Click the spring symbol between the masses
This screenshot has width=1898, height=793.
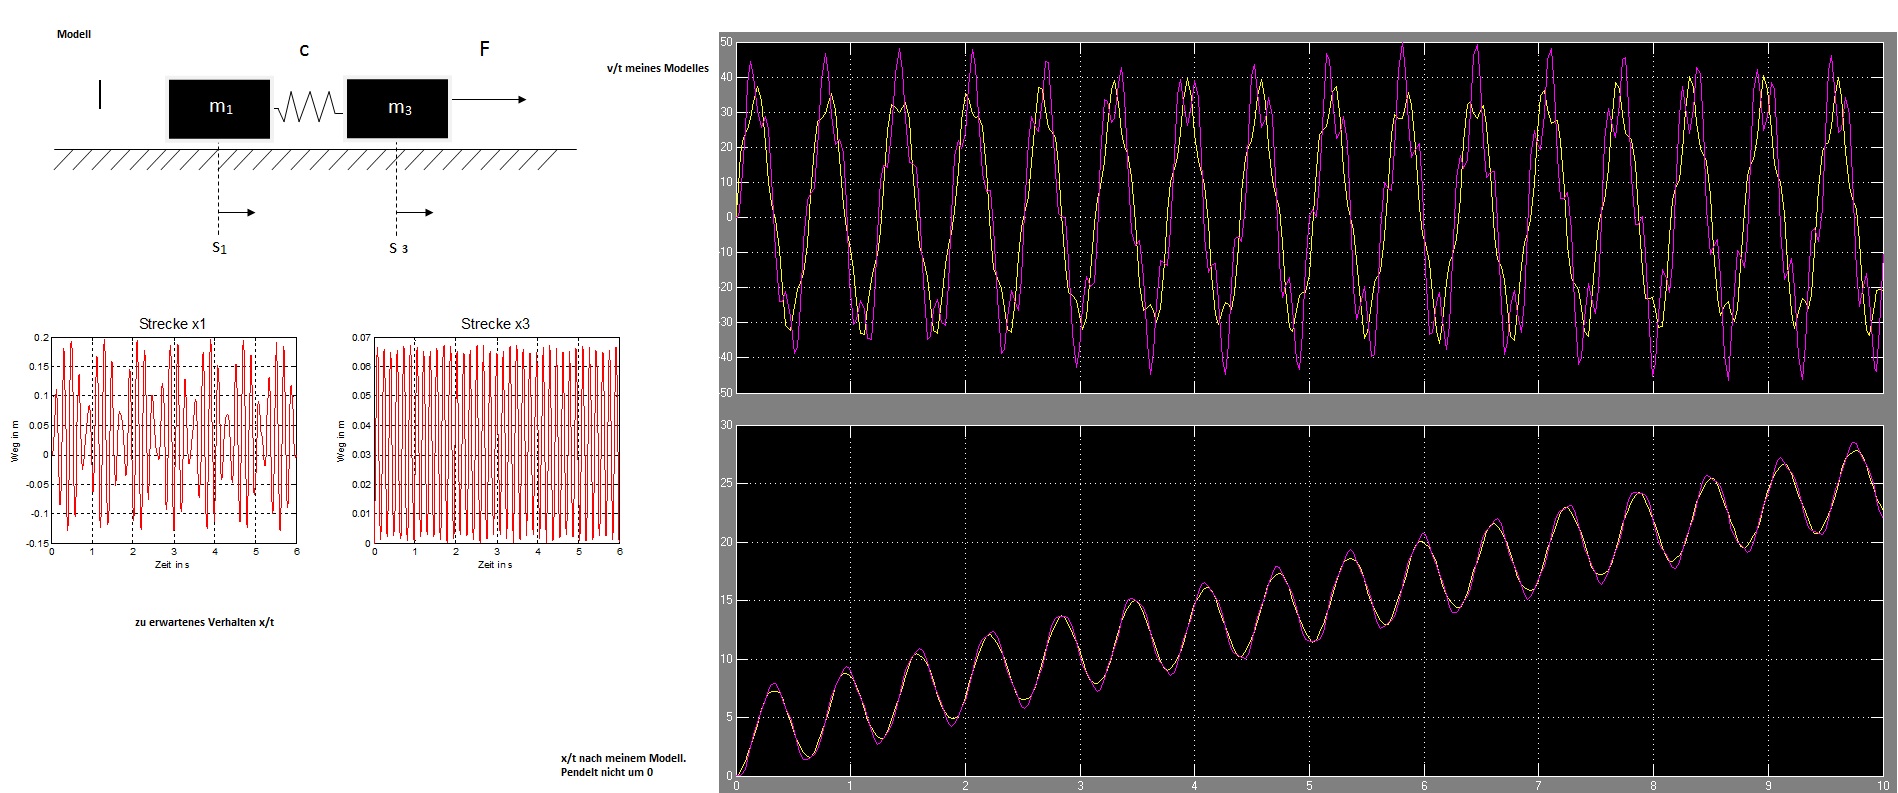pos(308,107)
